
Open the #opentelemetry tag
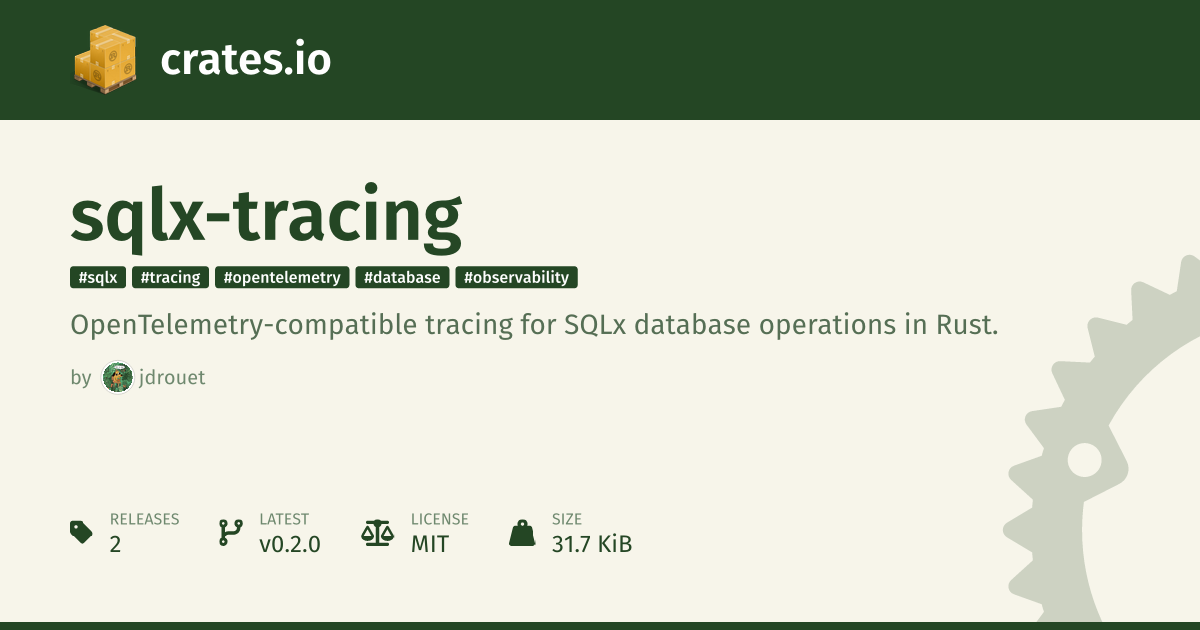(x=282, y=278)
